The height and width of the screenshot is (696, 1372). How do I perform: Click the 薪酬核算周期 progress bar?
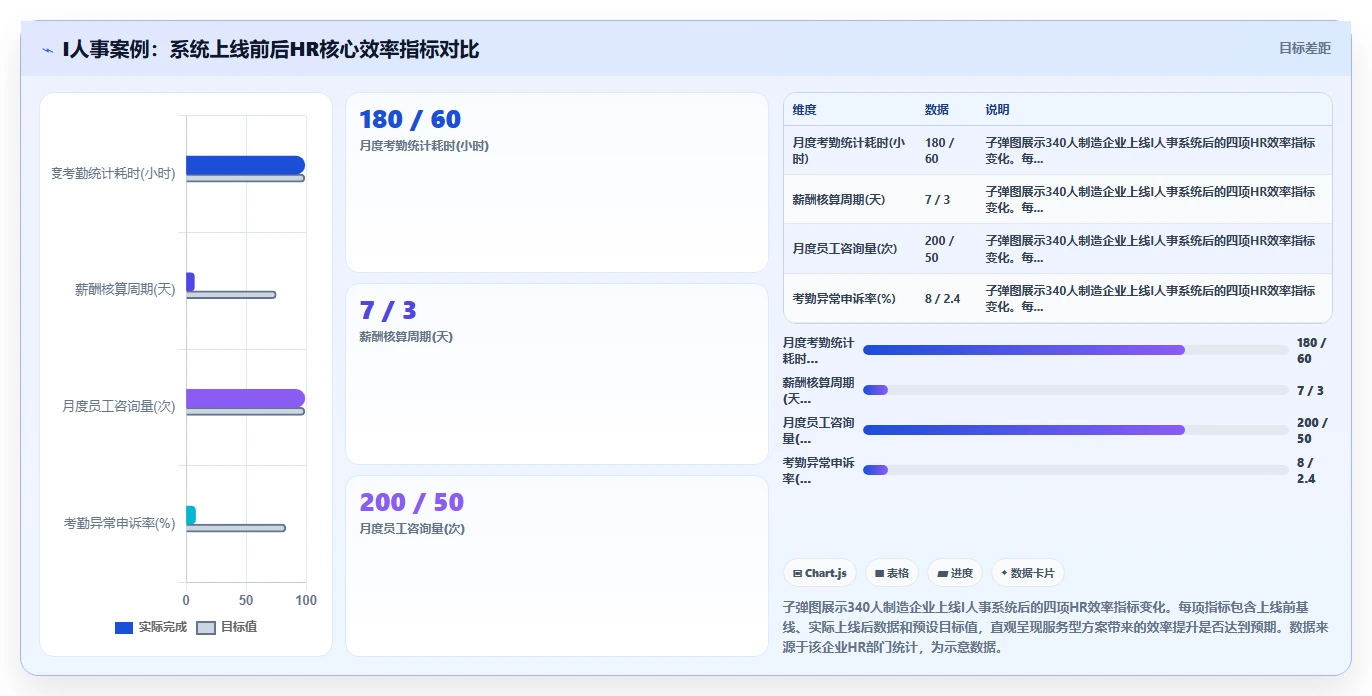[x=1075, y=390]
